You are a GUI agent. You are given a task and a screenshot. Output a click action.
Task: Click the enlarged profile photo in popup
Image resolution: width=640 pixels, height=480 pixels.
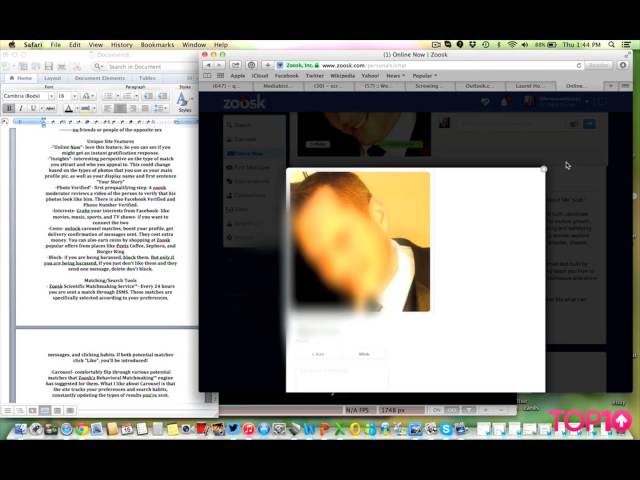[x=360, y=242]
